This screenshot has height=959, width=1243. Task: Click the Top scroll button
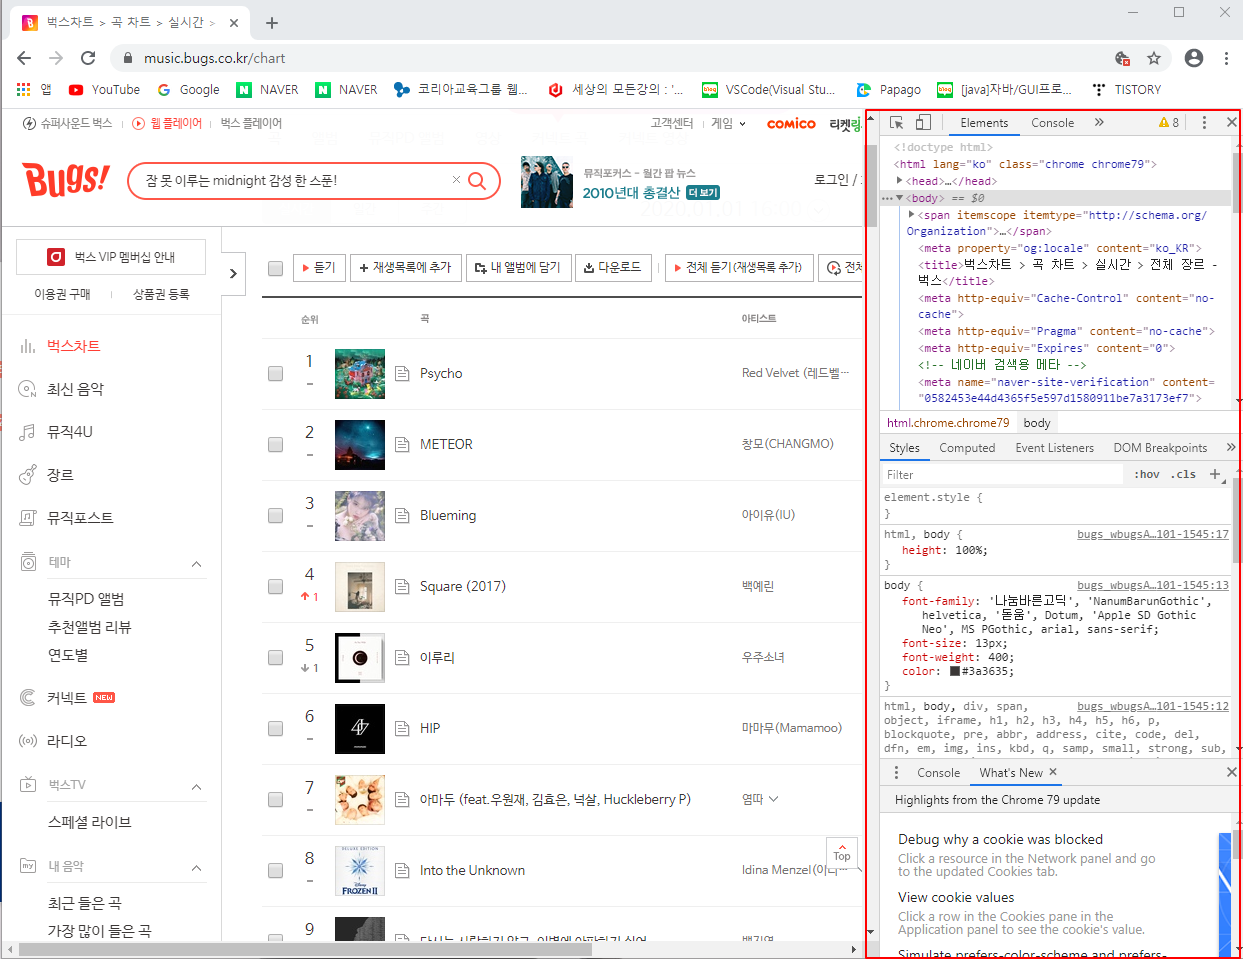842,851
